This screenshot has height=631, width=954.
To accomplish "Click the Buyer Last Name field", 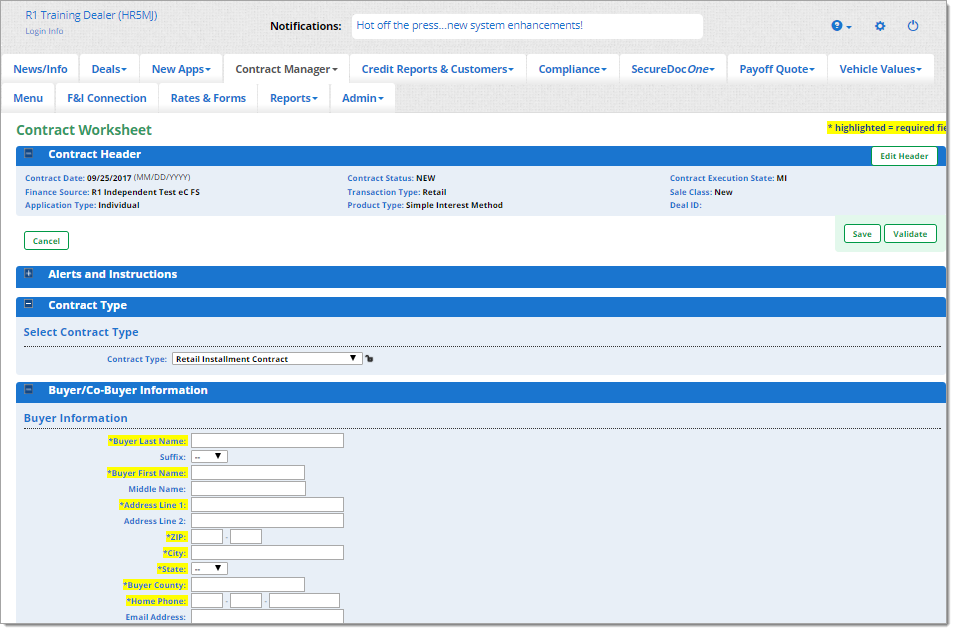I will [x=267, y=441].
